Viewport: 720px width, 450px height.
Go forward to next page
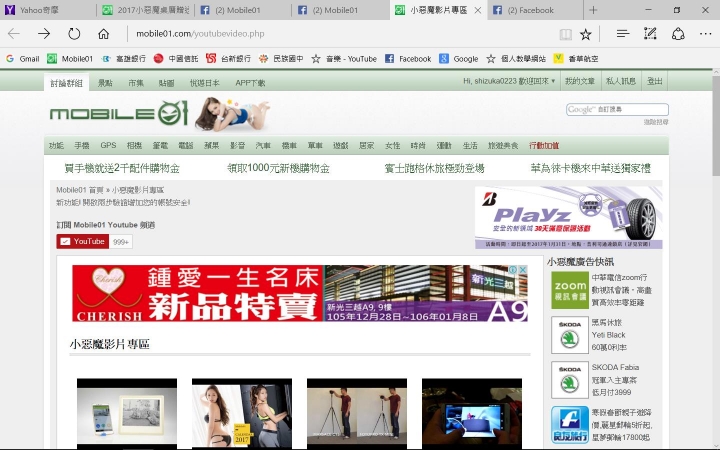click(x=44, y=34)
